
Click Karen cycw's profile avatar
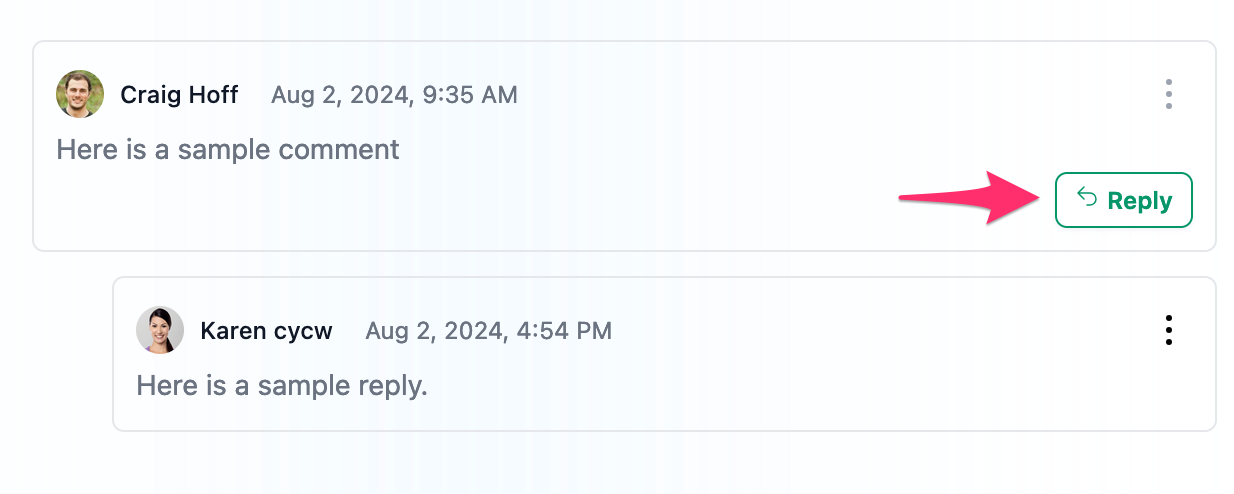coord(160,330)
